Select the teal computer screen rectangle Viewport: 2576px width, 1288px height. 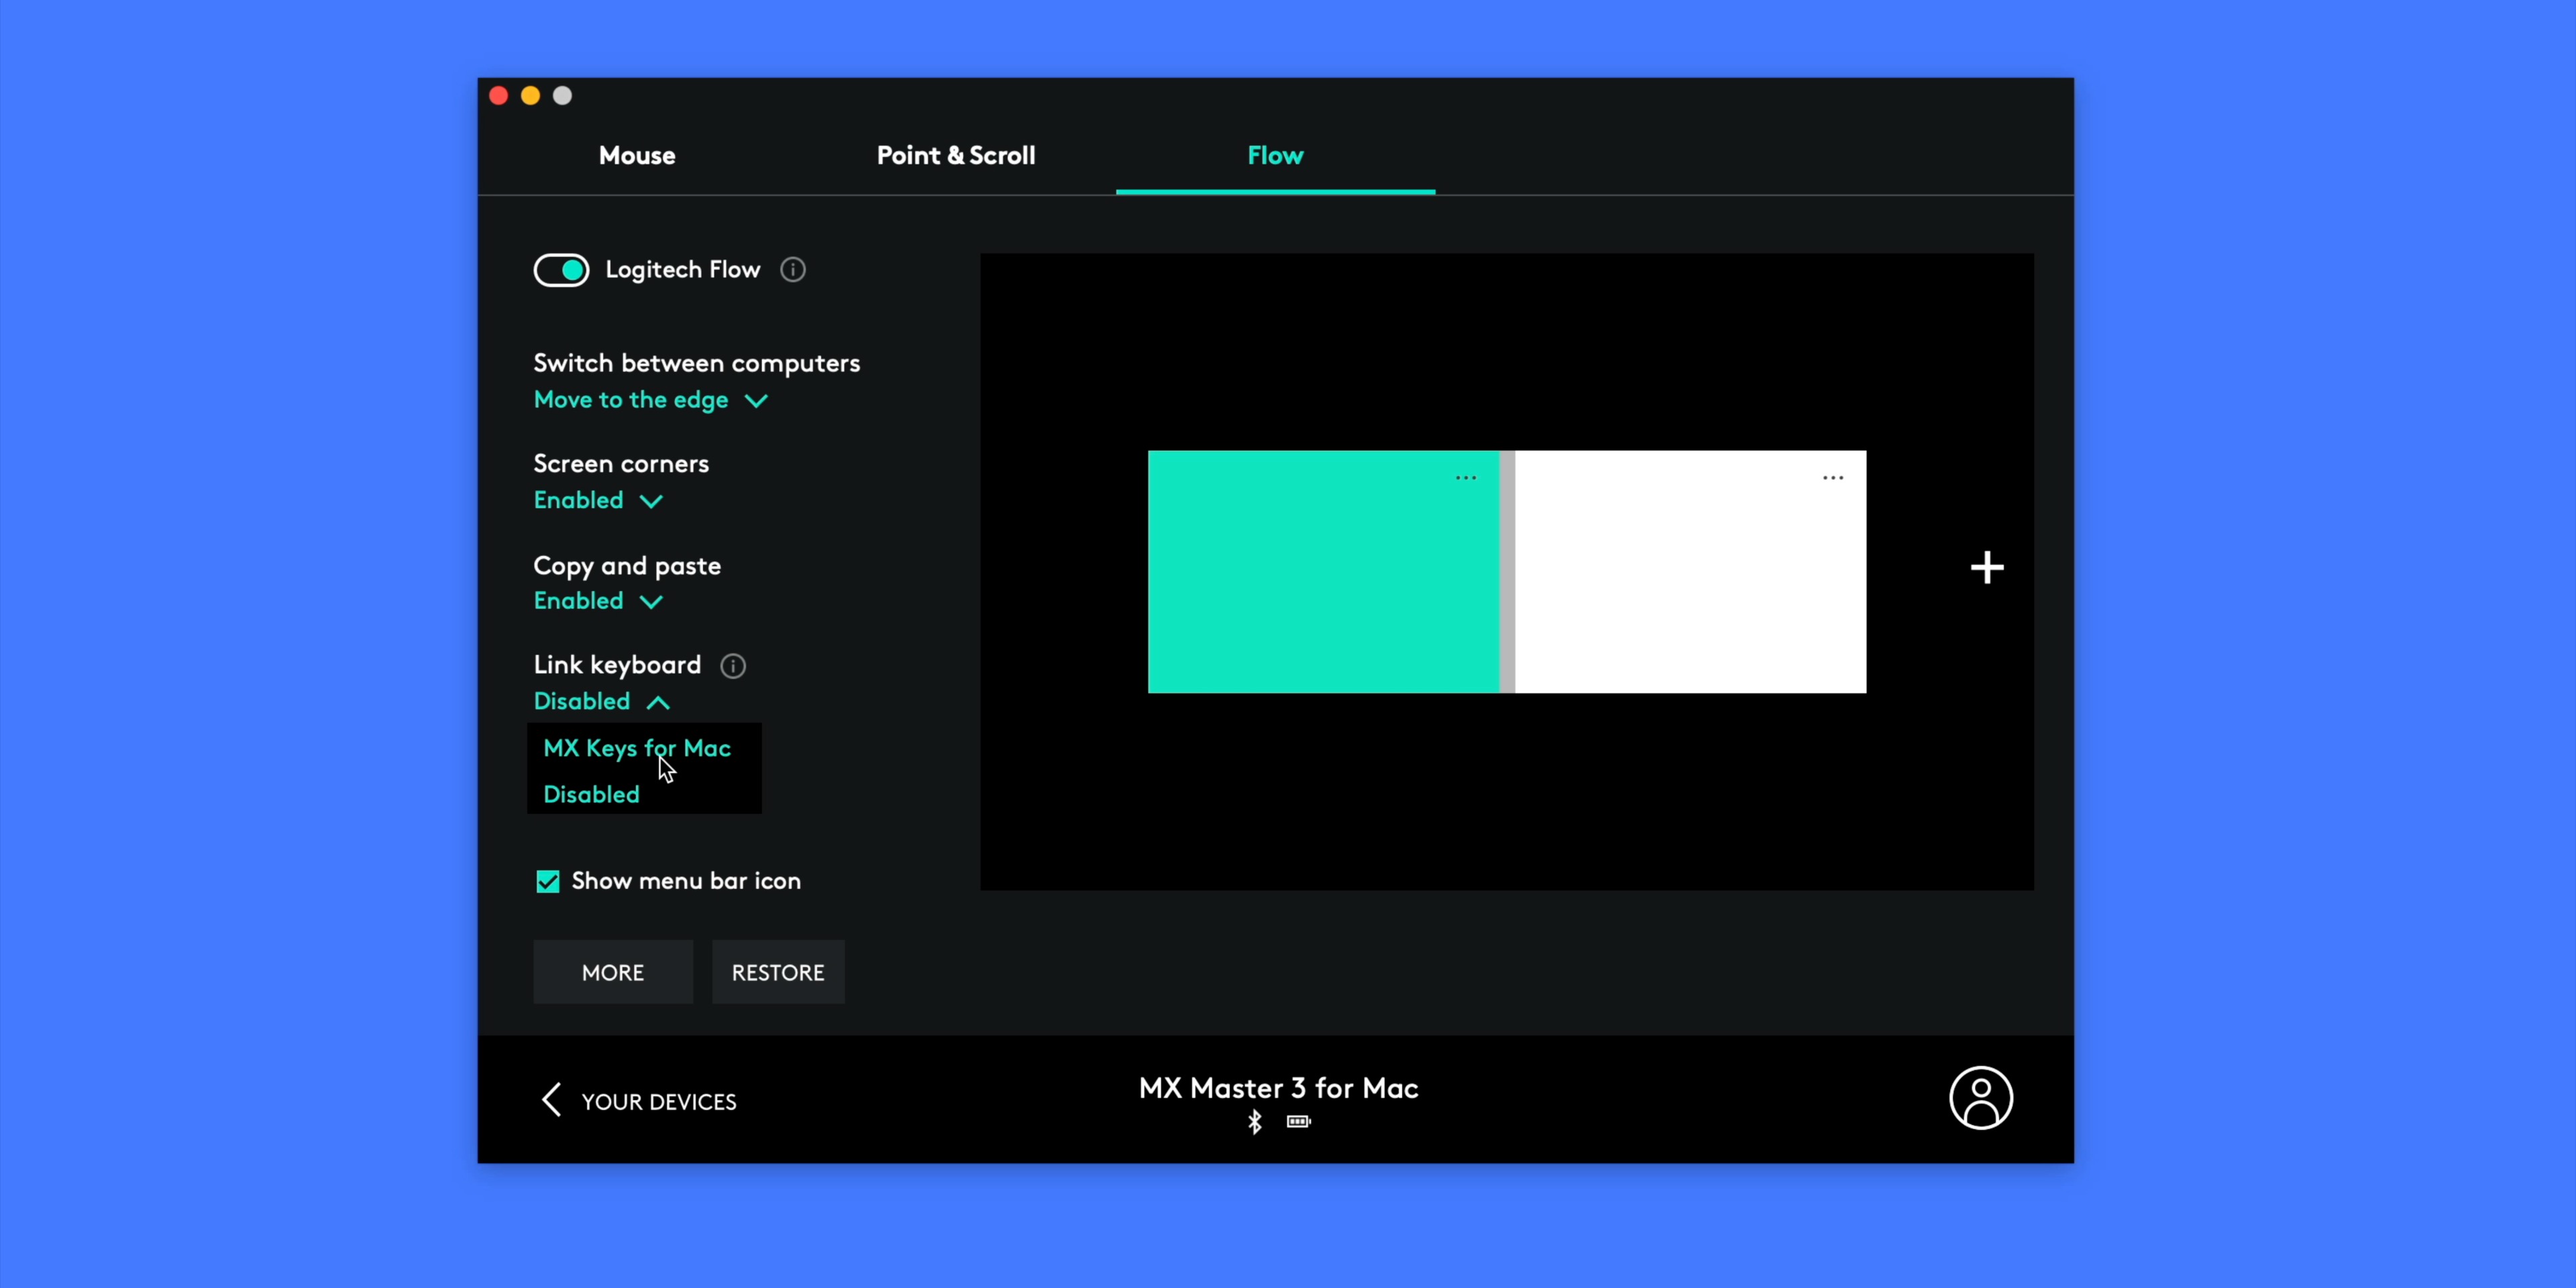[x=1322, y=590]
